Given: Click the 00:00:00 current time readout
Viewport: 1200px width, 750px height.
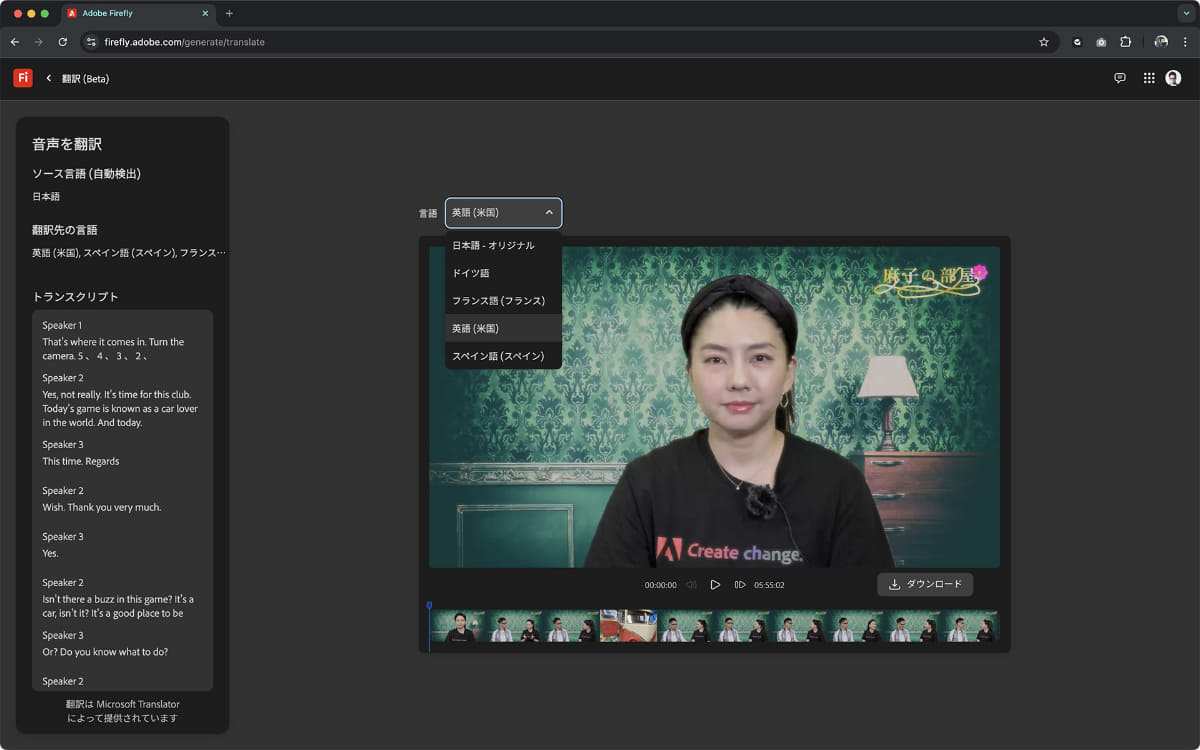Looking at the screenshot, I should 660,585.
